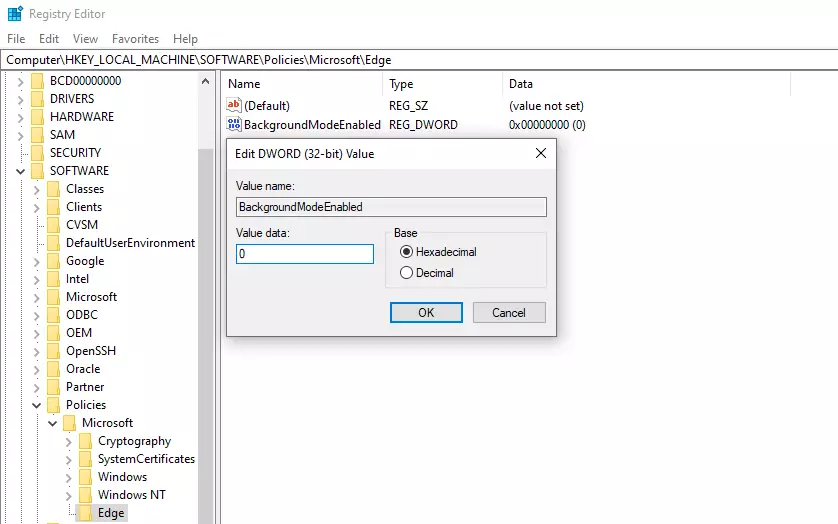Click the Edge folder icon
The width and height of the screenshot is (838, 524).
(x=85, y=513)
